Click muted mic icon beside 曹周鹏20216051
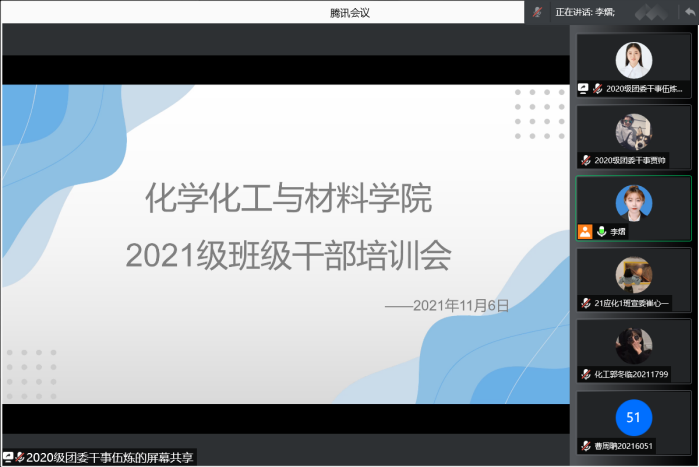 point(586,446)
